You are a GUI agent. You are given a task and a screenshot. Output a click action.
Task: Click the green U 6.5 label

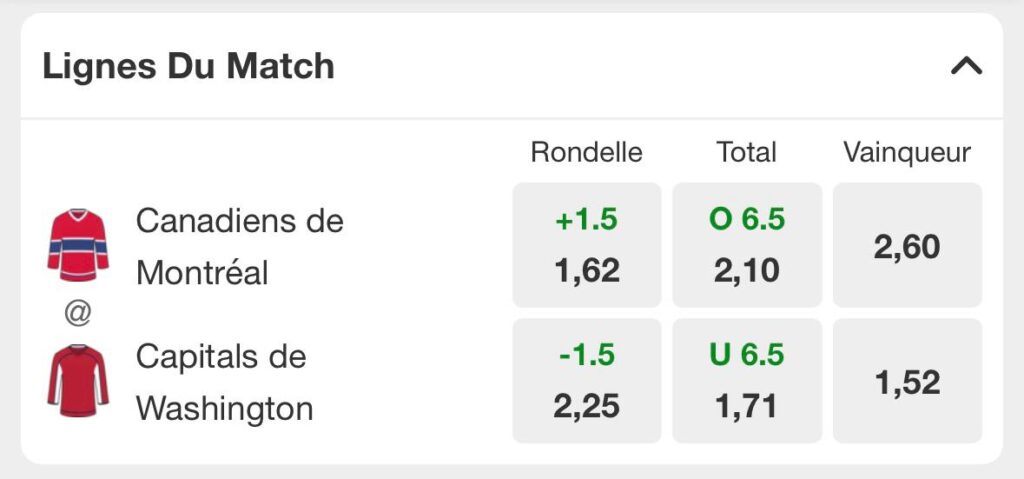tap(746, 355)
